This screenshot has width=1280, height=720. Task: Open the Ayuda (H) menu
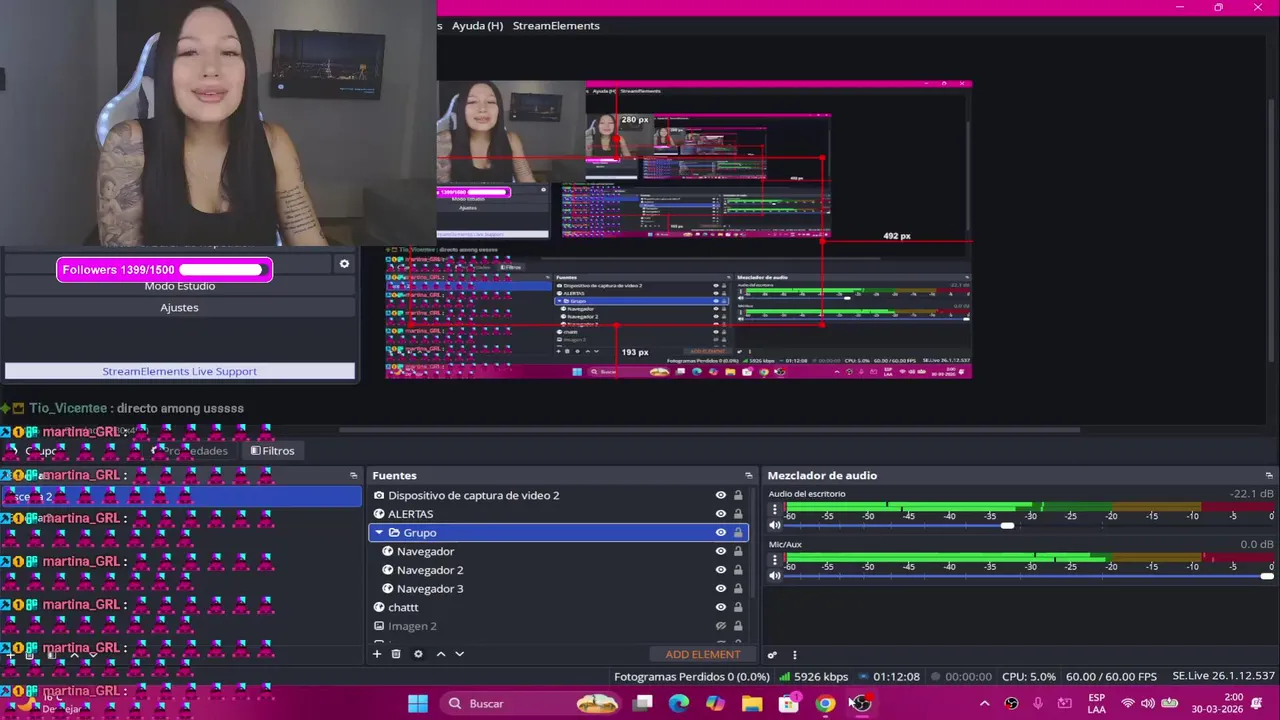point(477,26)
